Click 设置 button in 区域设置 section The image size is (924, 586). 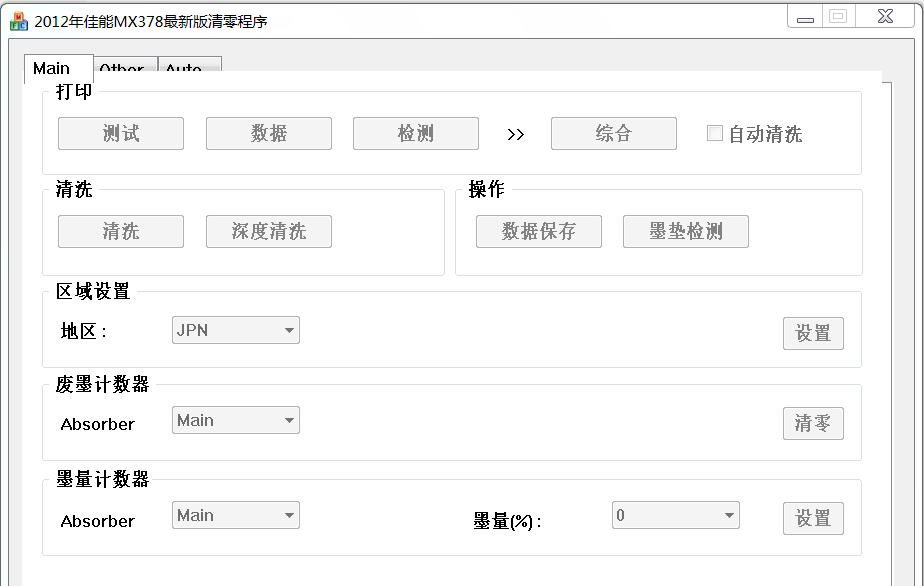(813, 334)
